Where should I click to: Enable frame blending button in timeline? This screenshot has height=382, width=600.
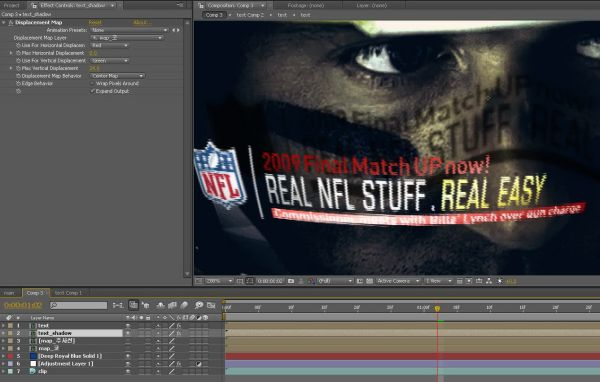coord(173,305)
